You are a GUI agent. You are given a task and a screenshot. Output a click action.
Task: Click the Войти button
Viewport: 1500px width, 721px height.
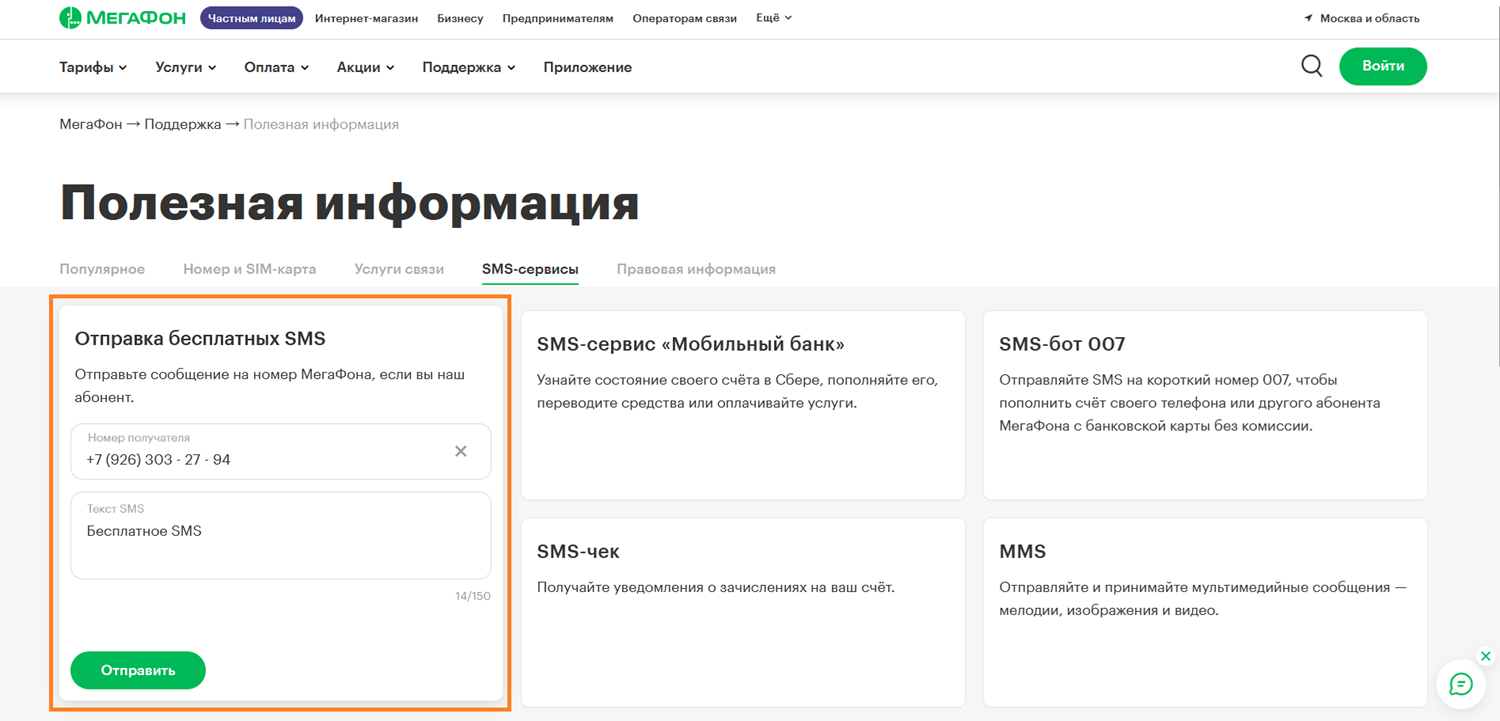[1383, 66]
